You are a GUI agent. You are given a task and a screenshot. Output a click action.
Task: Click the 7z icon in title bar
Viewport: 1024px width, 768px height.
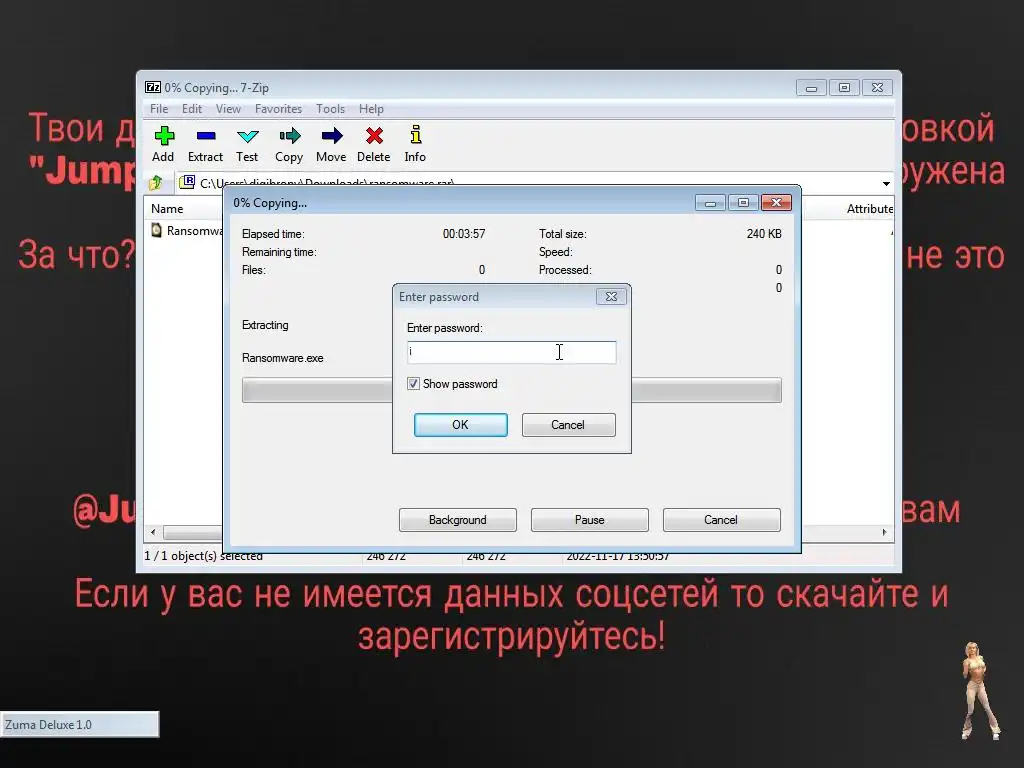click(153, 87)
